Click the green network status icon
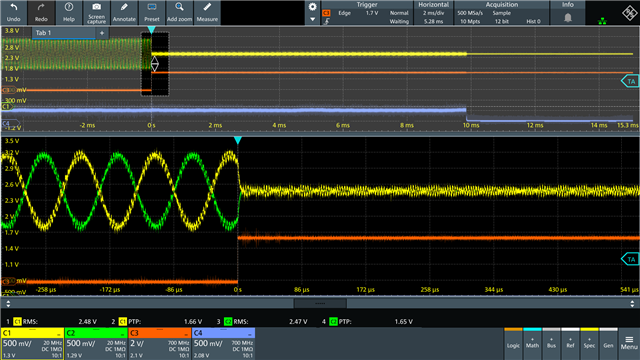 pos(602,20)
